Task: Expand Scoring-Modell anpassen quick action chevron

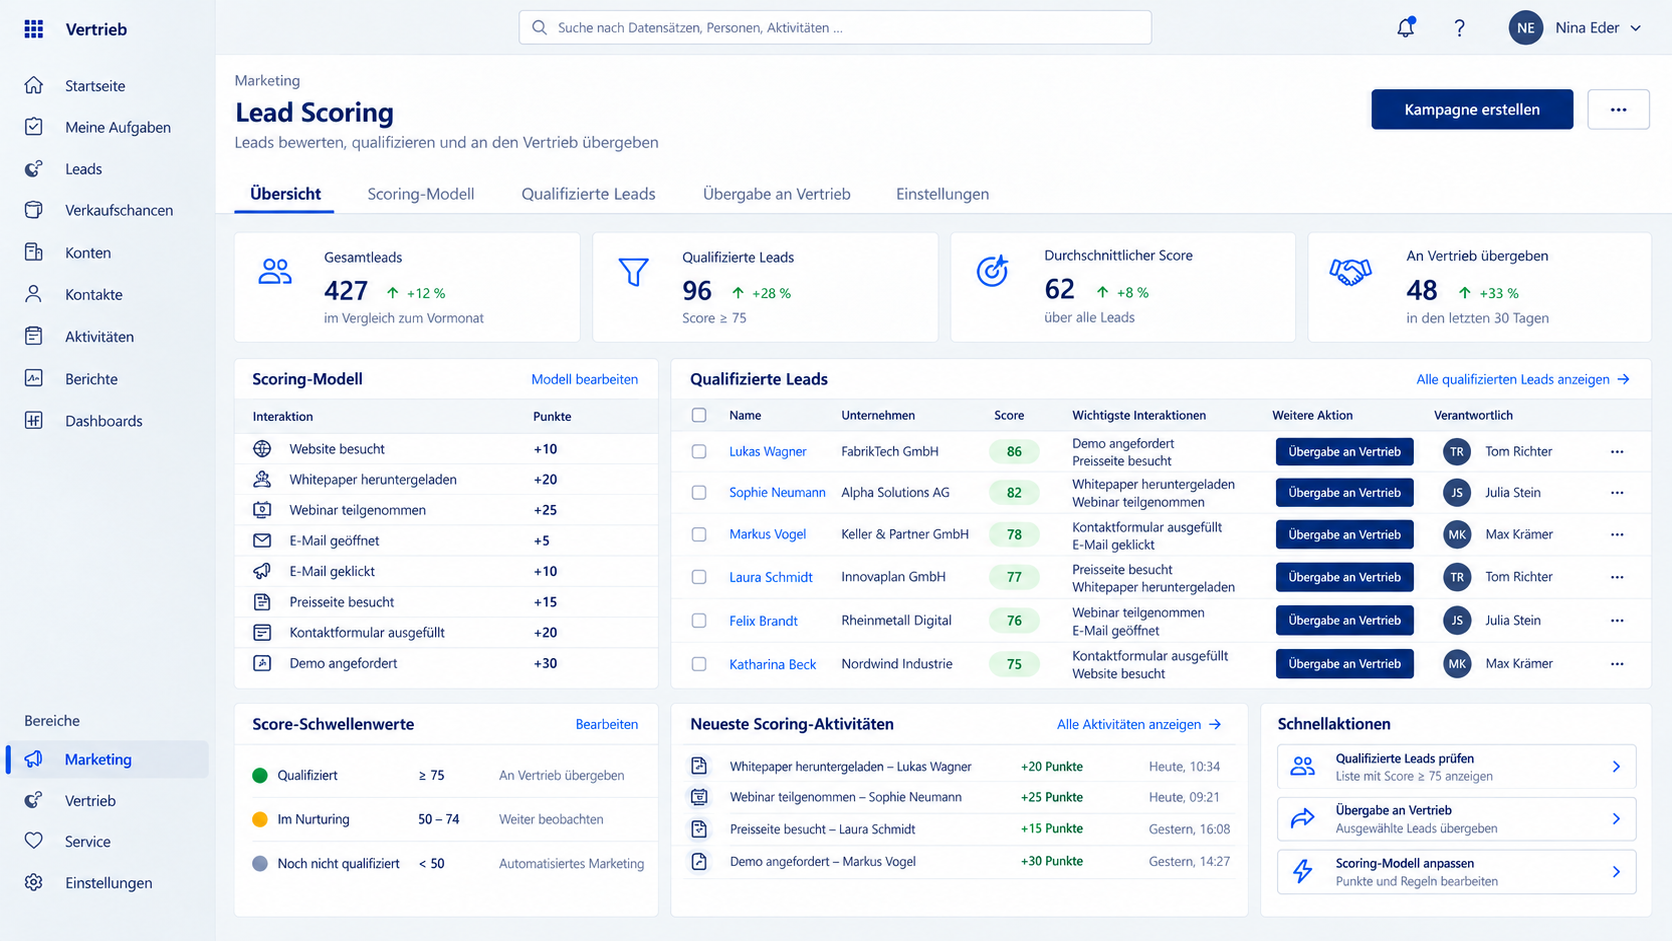Action: 1616,872
